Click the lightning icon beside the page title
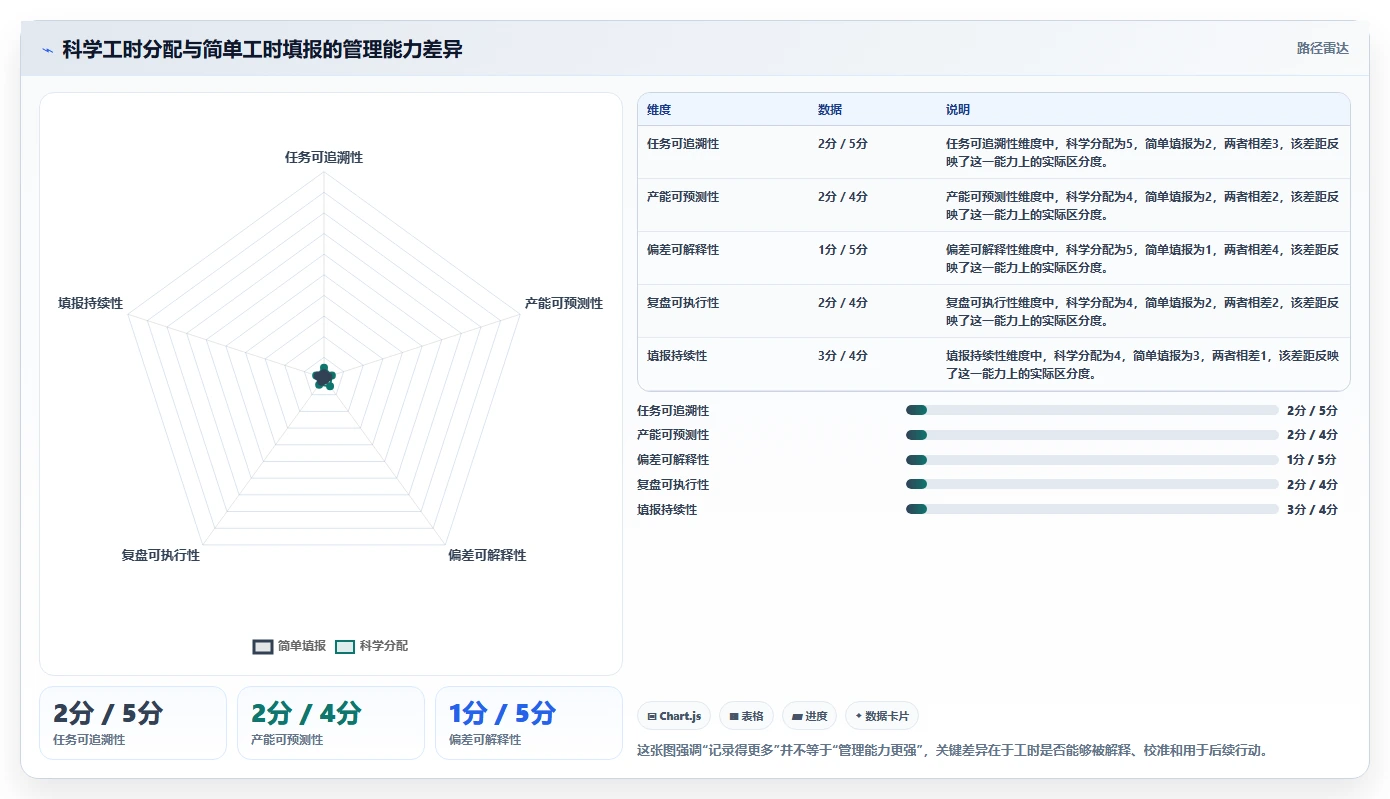This screenshot has height=799, width=1390. (47, 50)
